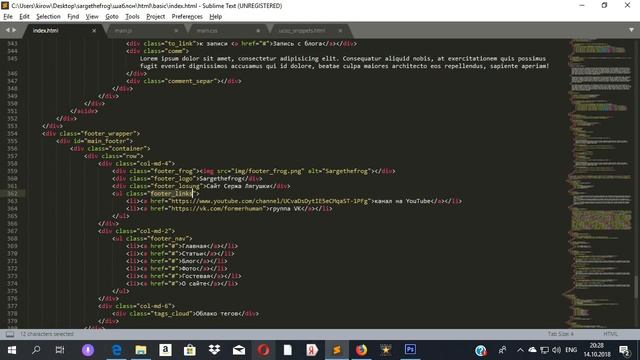Switch the ENG input language
The image size is (640, 360).
tap(571, 350)
